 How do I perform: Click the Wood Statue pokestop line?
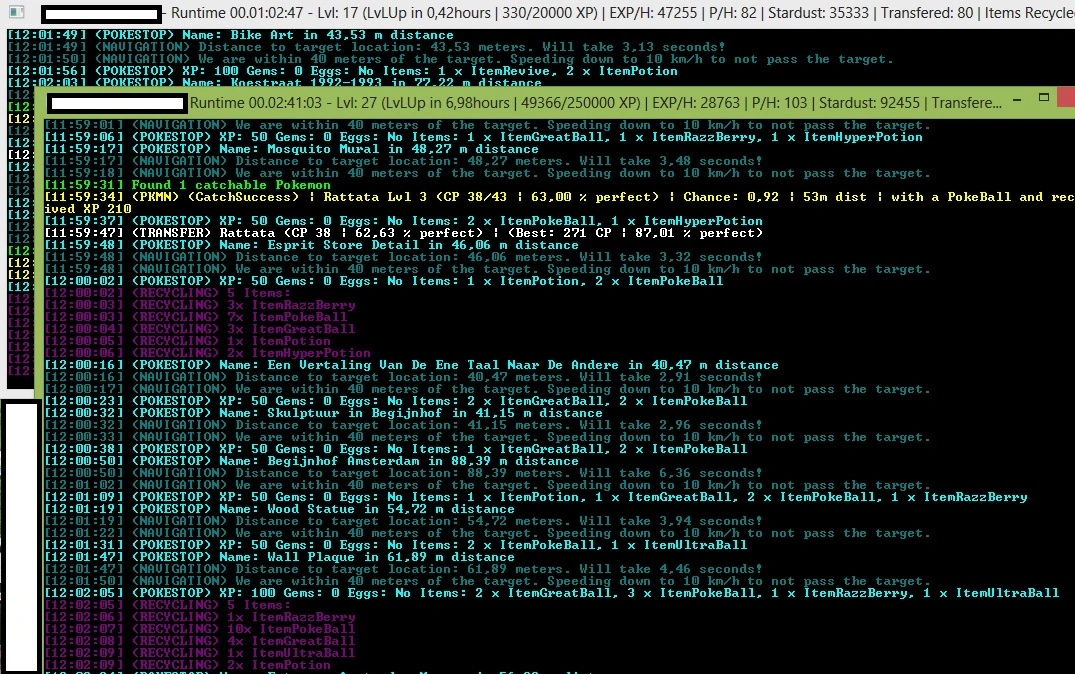point(279,509)
